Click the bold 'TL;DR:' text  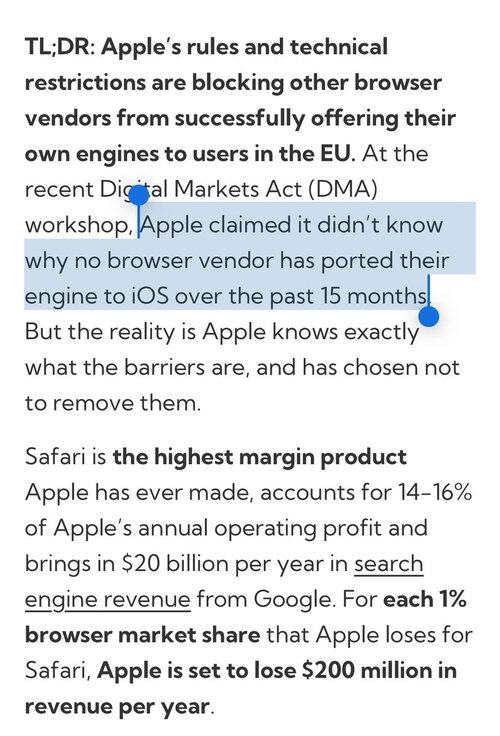tap(60, 47)
